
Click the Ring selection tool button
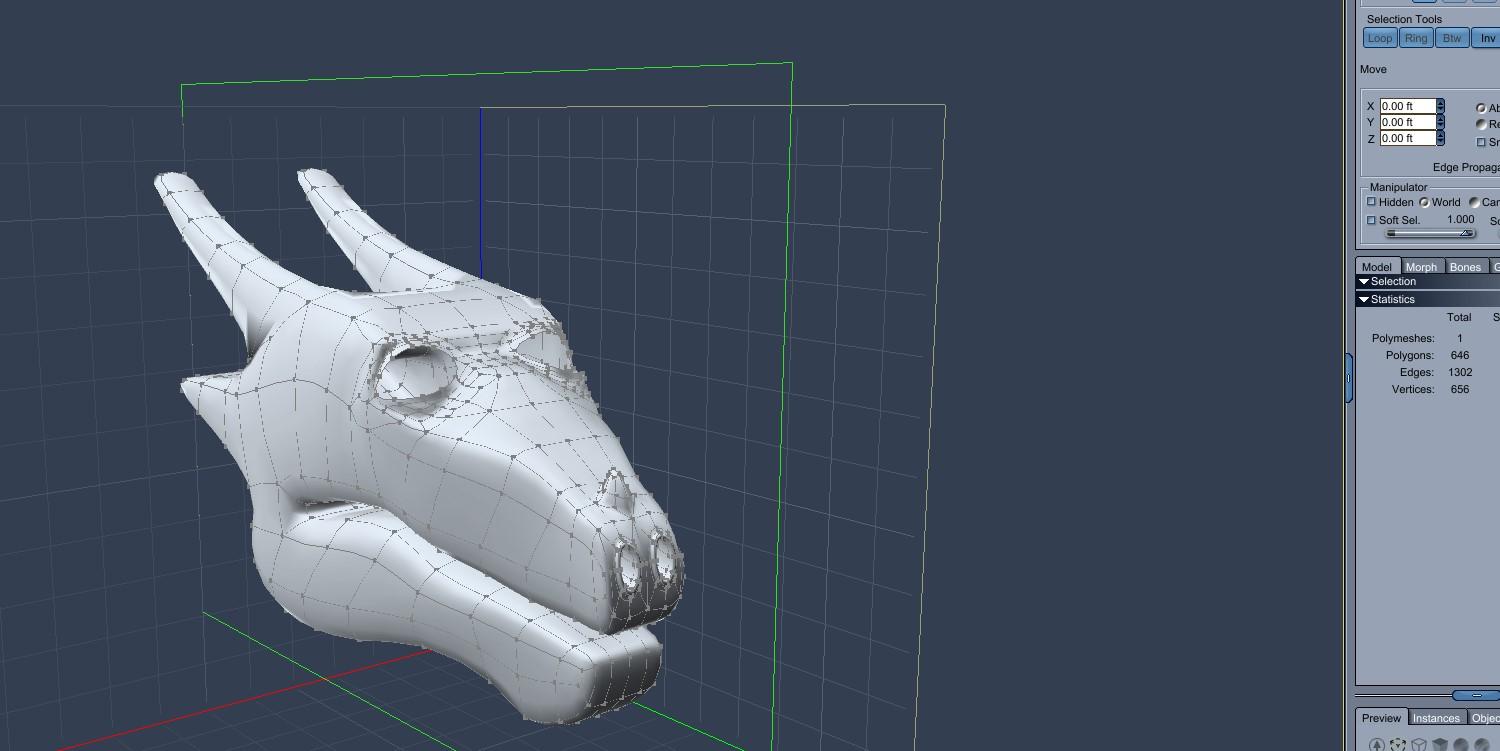[1416, 38]
